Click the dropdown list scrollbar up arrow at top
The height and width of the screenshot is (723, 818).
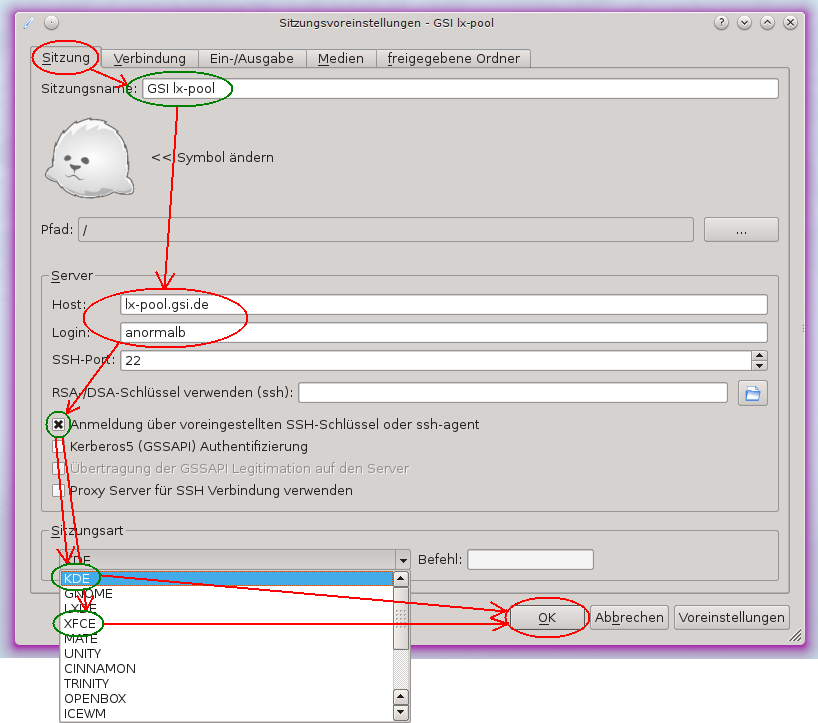point(401,579)
